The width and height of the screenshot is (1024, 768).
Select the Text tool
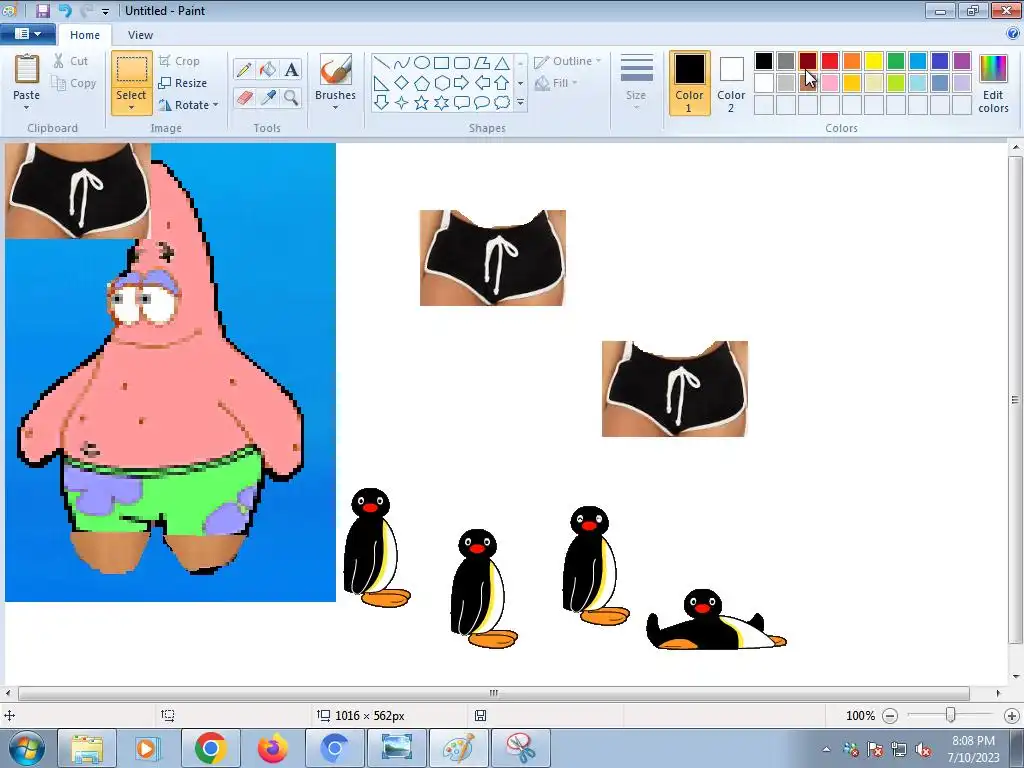click(x=291, y=69)
